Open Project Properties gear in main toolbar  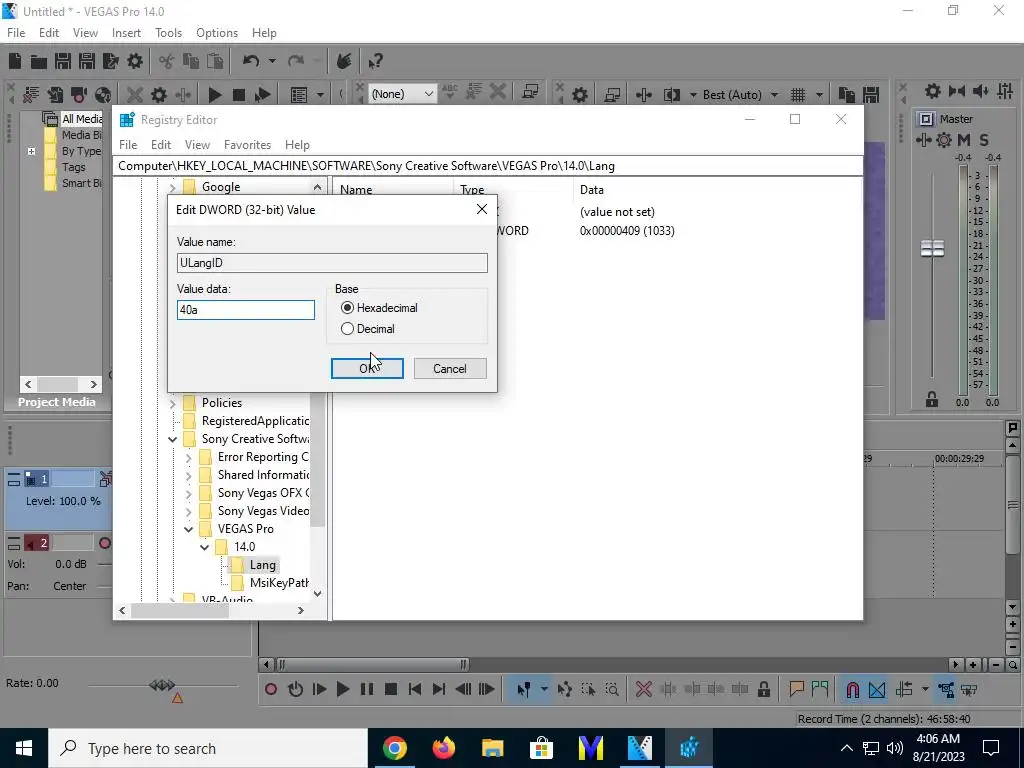[x=135, y=61]
